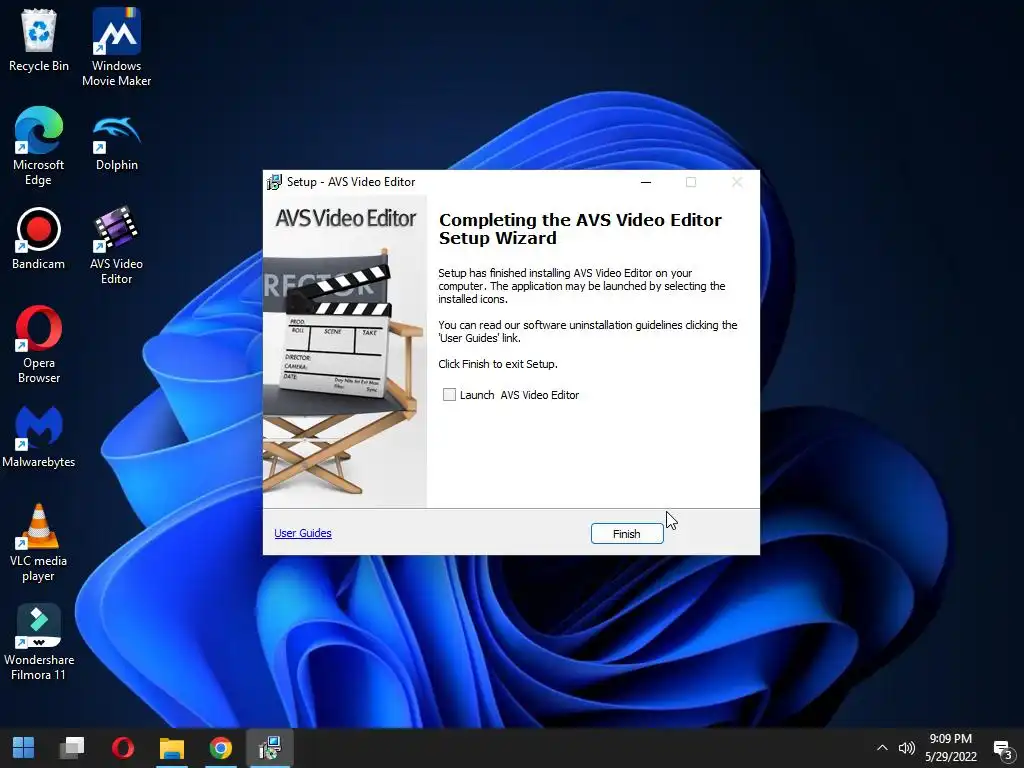
Task: Launch Google Chrome from the taskbar
Action: click(x=221, y=748)
